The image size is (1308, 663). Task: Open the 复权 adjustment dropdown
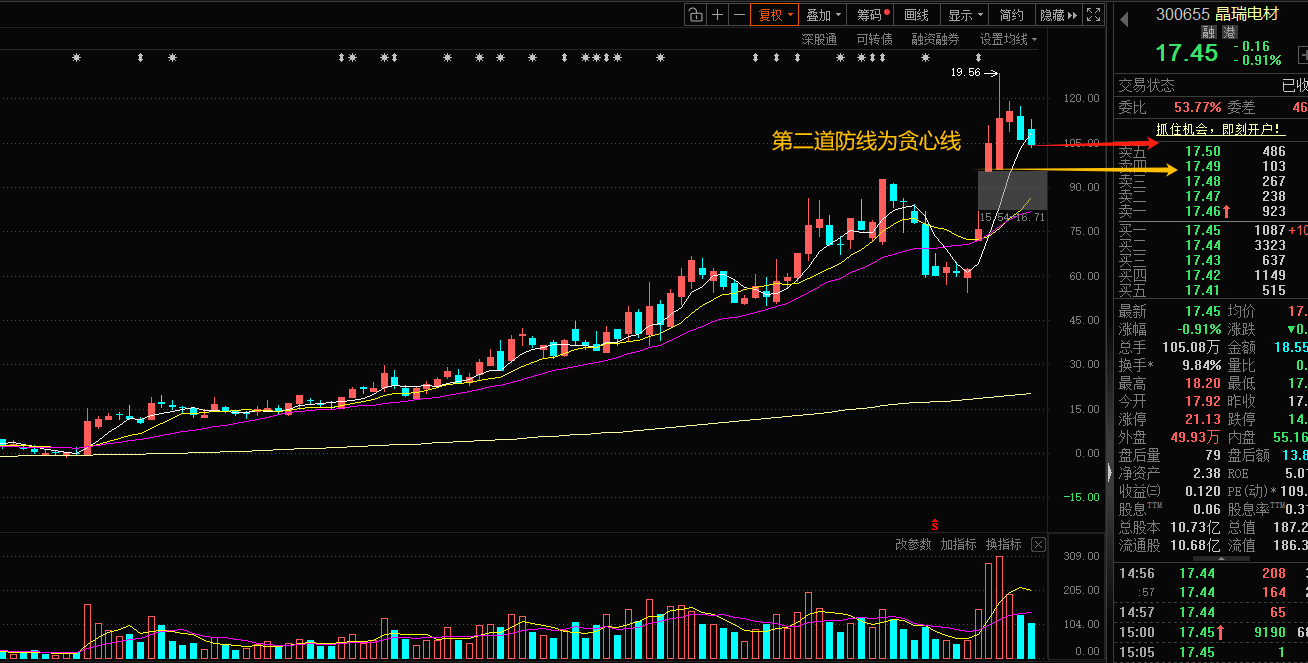[x=775, y=15]
